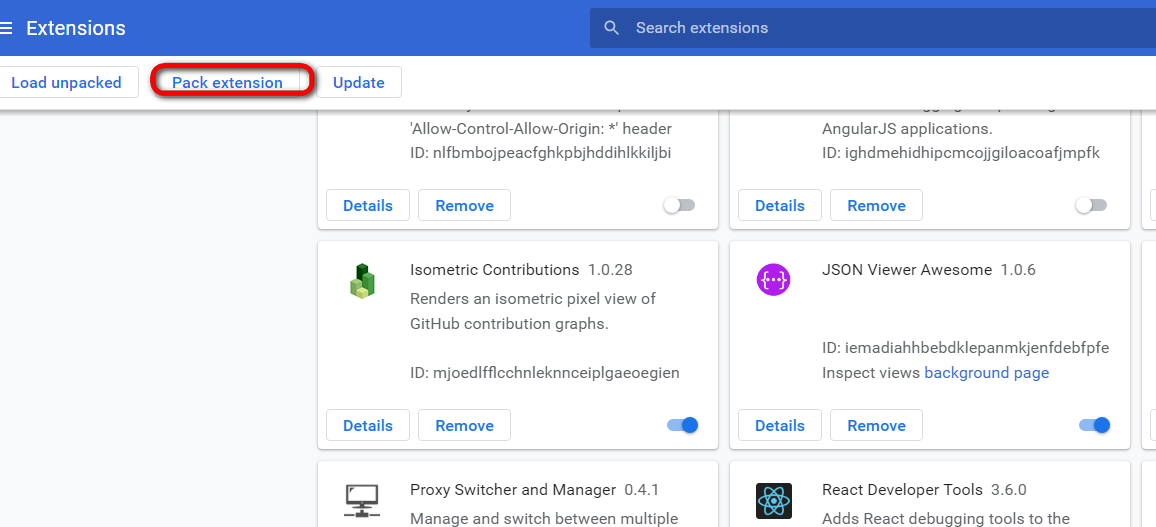Click the Isometric Contributions extension name

tap(495, 270)
